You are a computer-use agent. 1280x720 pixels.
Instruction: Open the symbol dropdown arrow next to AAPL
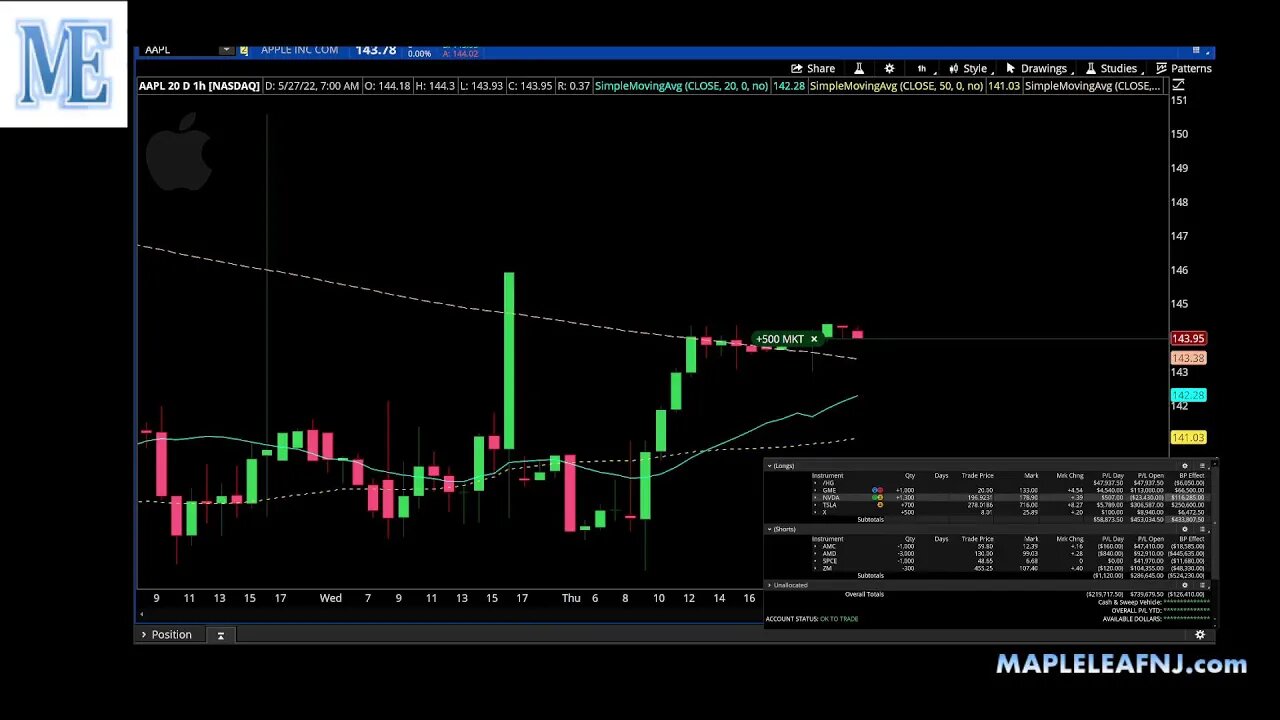[226, 49]
